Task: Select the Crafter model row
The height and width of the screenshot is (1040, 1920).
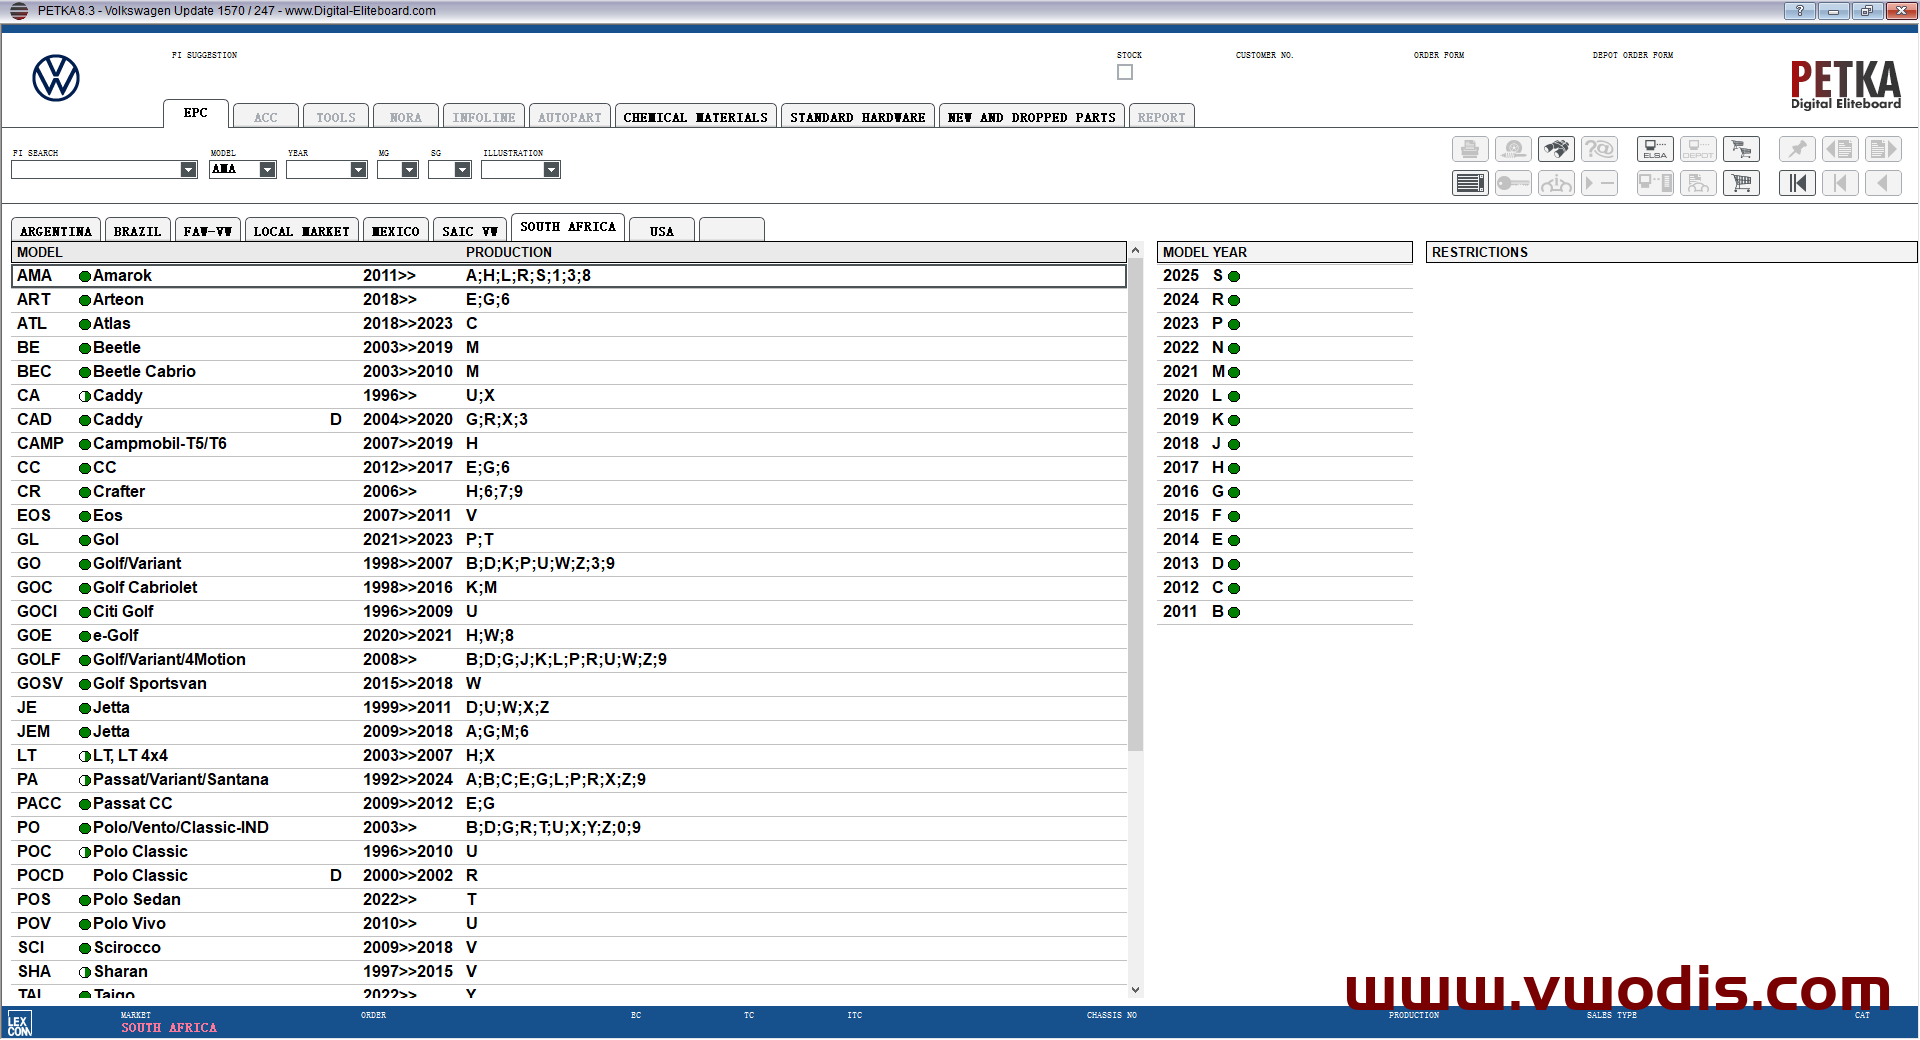Action: pyautogui.click(x=569, y=492)
